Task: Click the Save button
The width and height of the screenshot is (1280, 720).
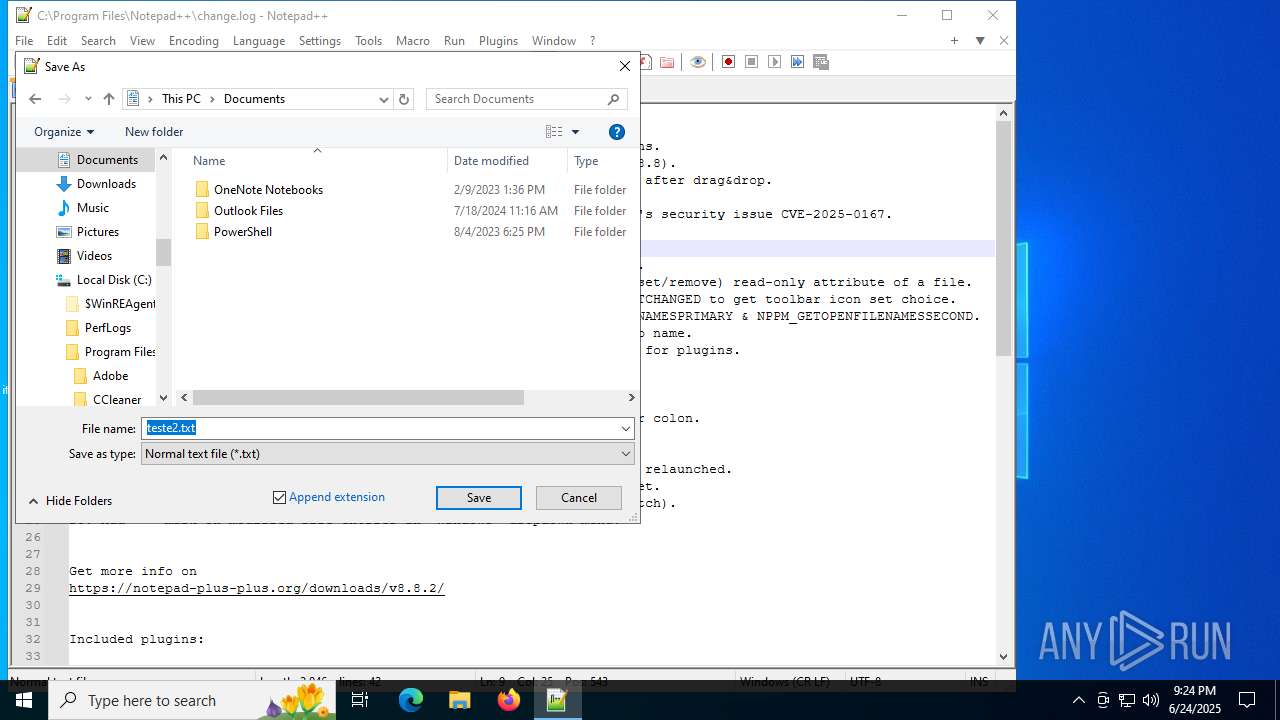Action: click(x=479, y=498)
